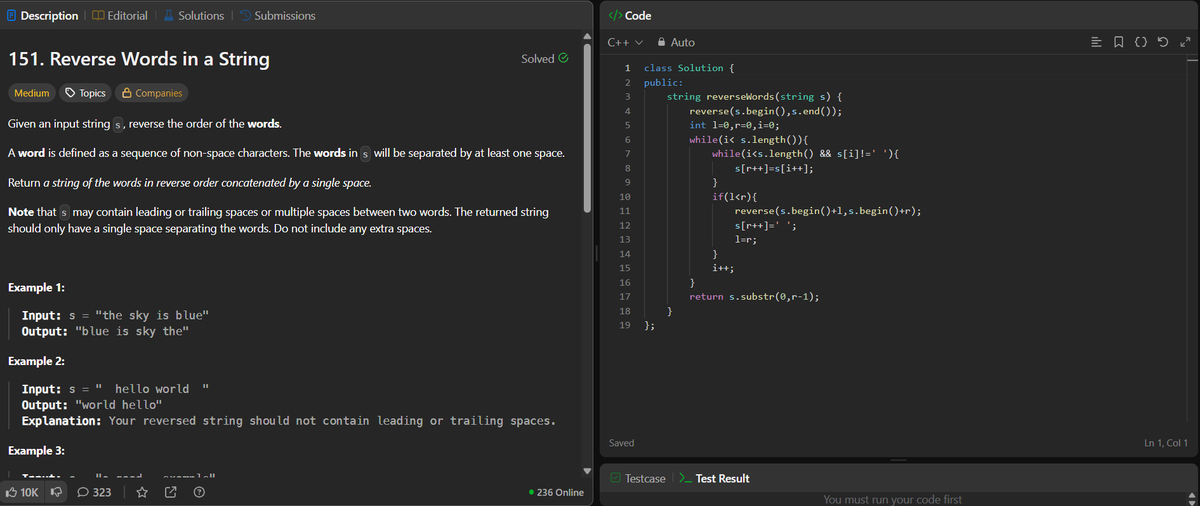Click the Ln 1, Col 1 status
Image resolution: width=1200 pixels, height=506 pixels.
click(x=1166, y=442)
